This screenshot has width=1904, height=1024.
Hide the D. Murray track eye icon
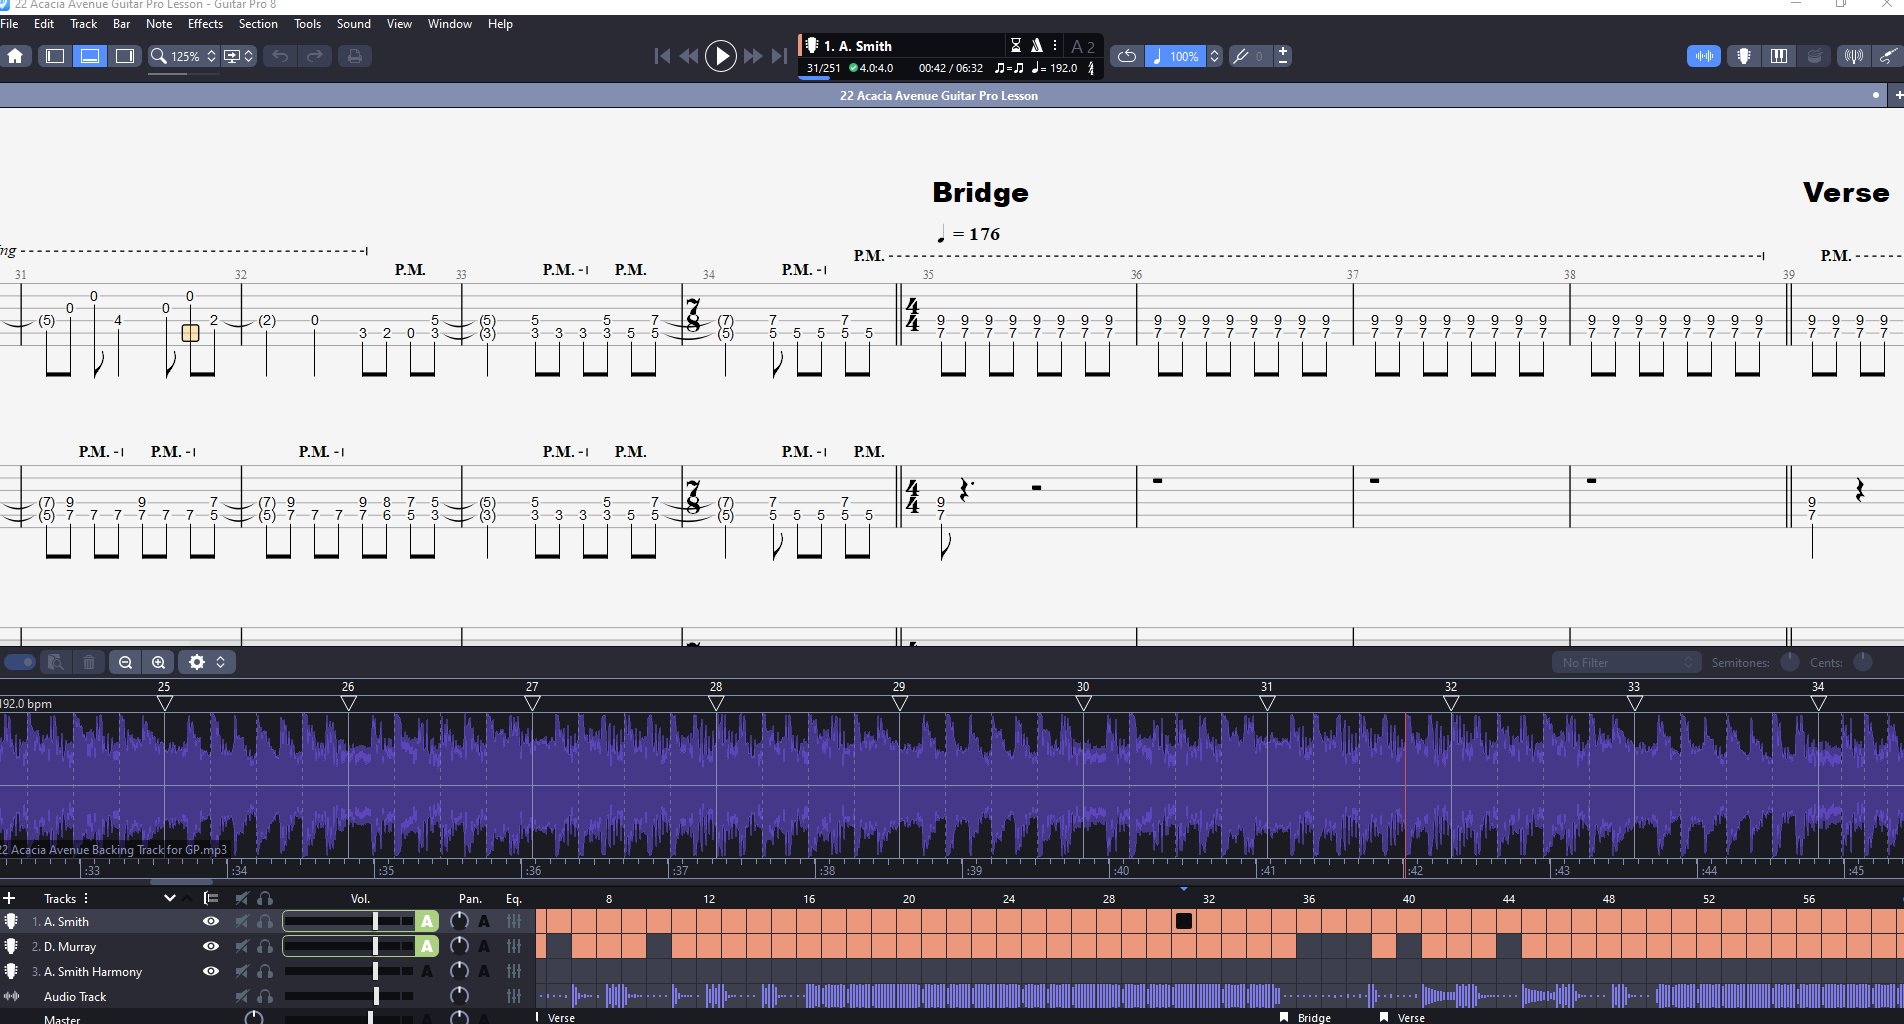(210, 946)
